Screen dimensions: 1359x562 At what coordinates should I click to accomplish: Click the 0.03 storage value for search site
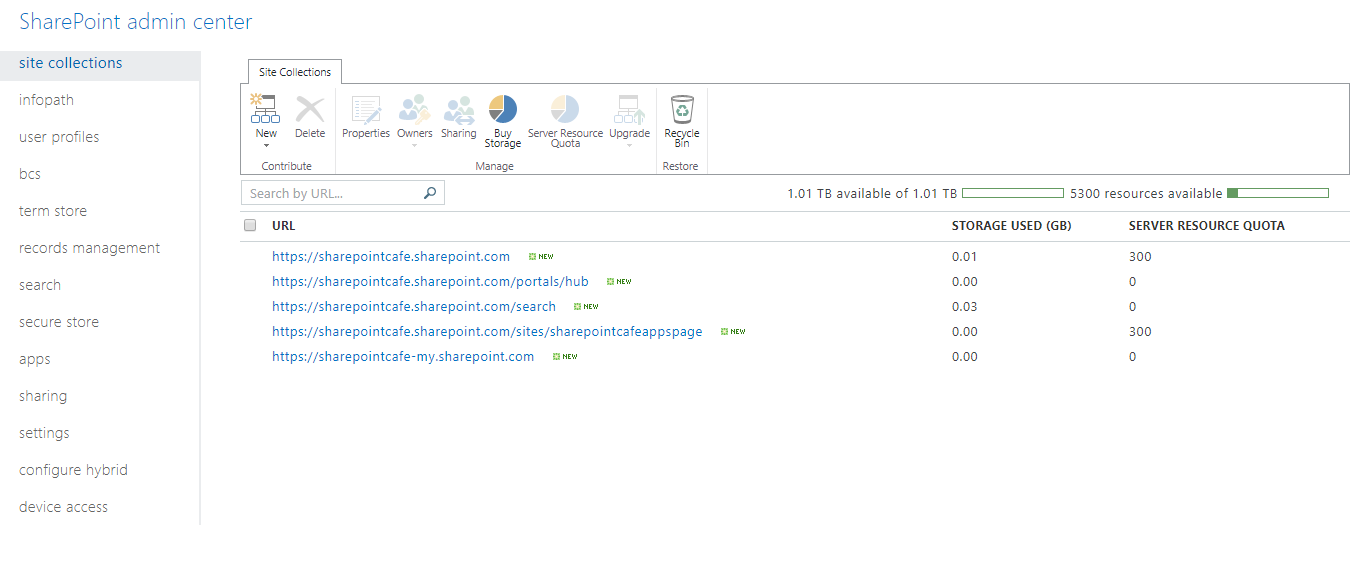(965, 307)
